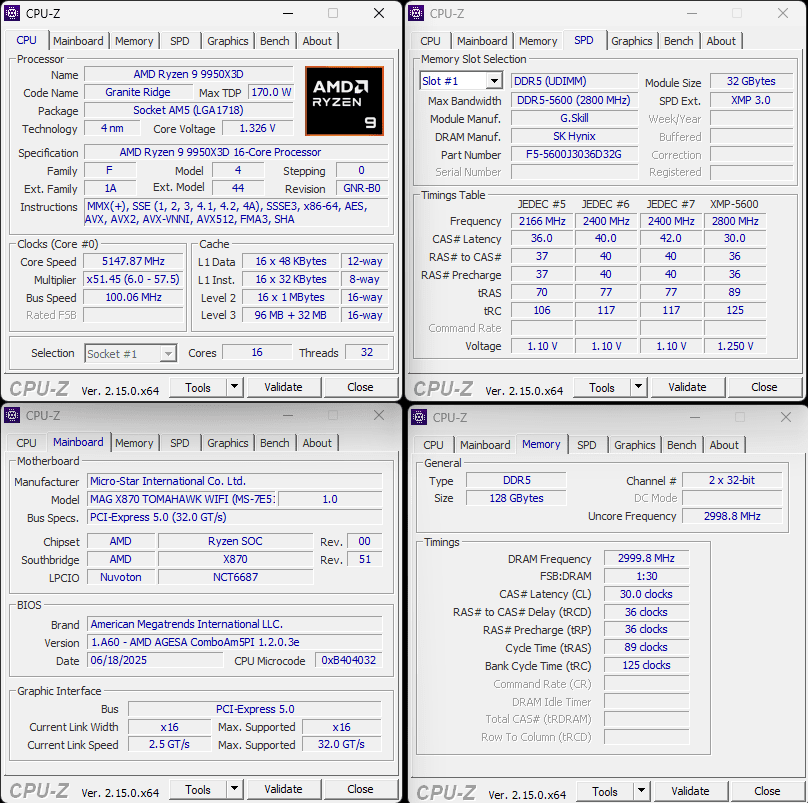
Task: Click the DRAM Frequency value 2999.8 MHz
Action: click(x=646, y=558)
